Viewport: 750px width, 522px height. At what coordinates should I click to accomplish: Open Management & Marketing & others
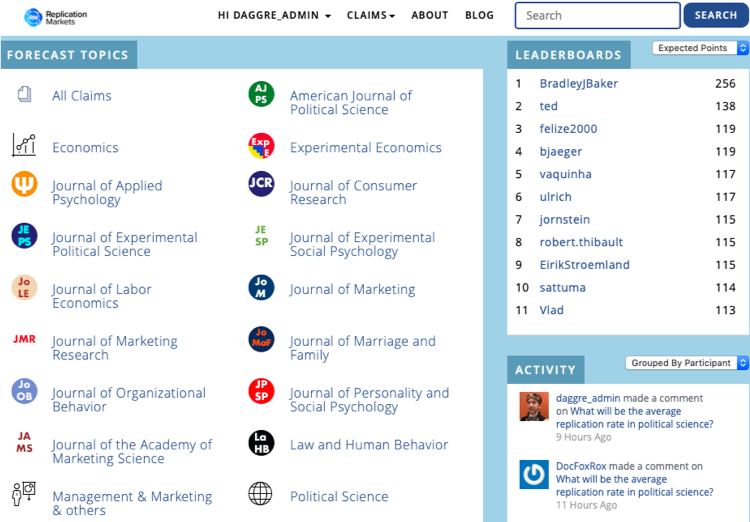[x=132, y=503]
